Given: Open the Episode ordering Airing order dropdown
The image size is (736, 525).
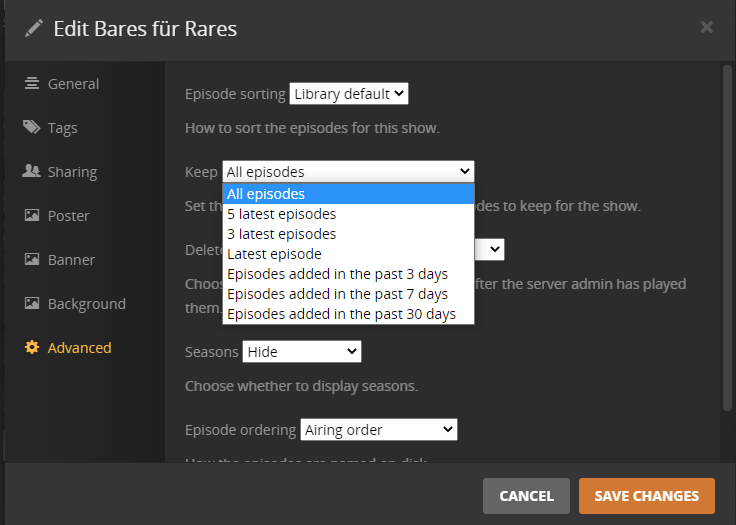Looking at the screenshot, I should click(379, 430).
